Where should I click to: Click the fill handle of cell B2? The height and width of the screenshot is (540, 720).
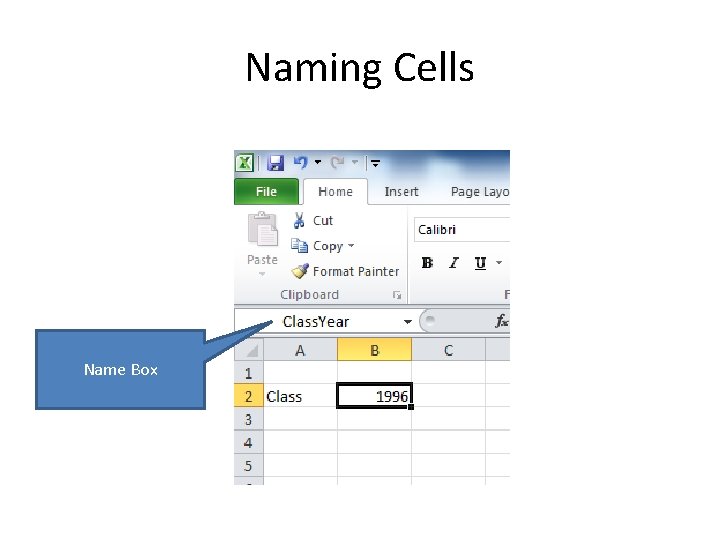(411, 406)
